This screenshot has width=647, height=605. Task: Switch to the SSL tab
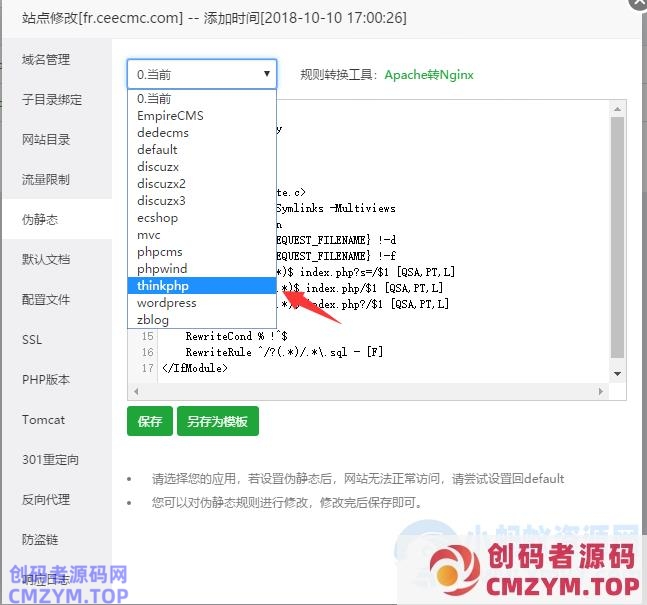[x=32, y=340]
